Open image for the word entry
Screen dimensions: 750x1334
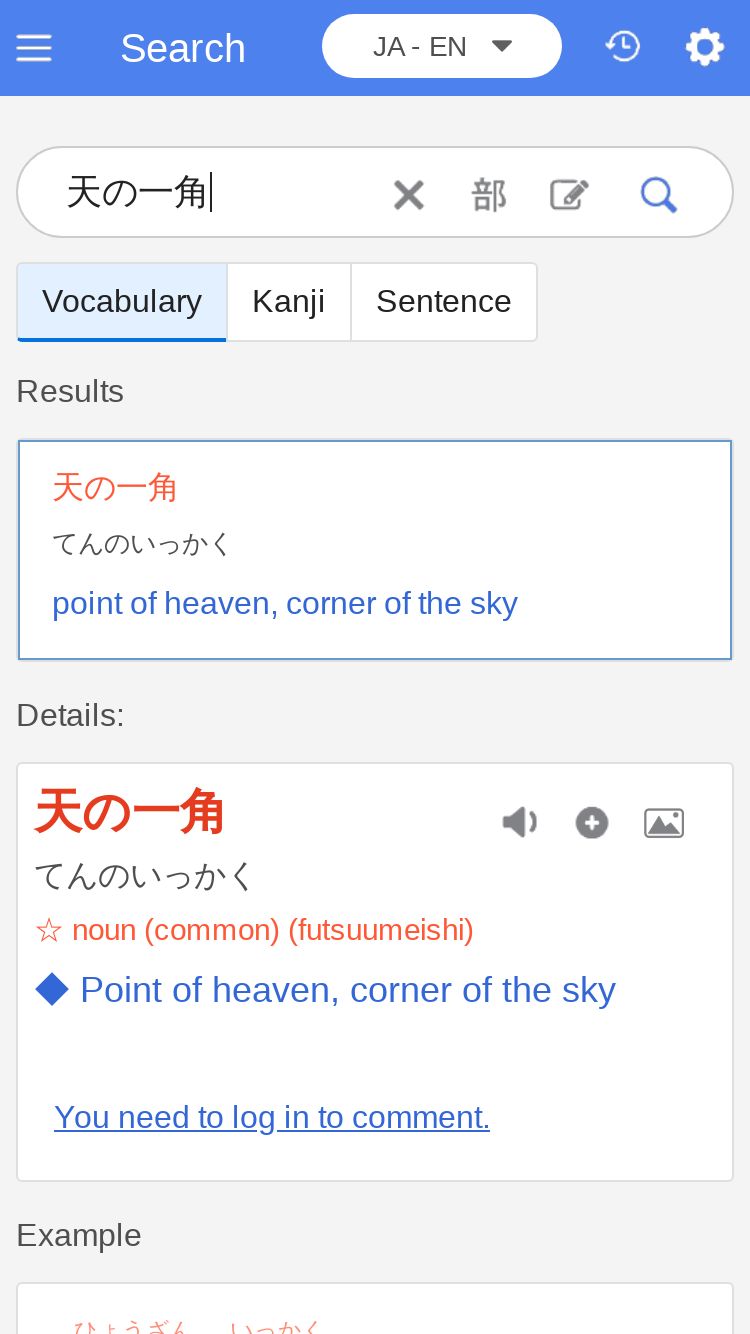click(664, 823)
